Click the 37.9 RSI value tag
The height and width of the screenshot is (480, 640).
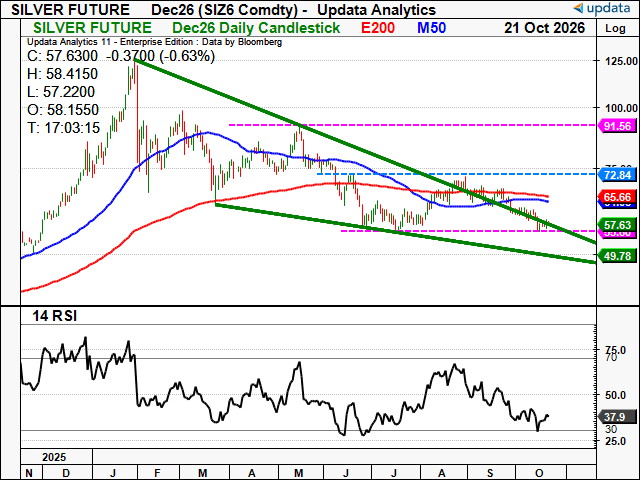pyautogui.click(x=617, y=417)
